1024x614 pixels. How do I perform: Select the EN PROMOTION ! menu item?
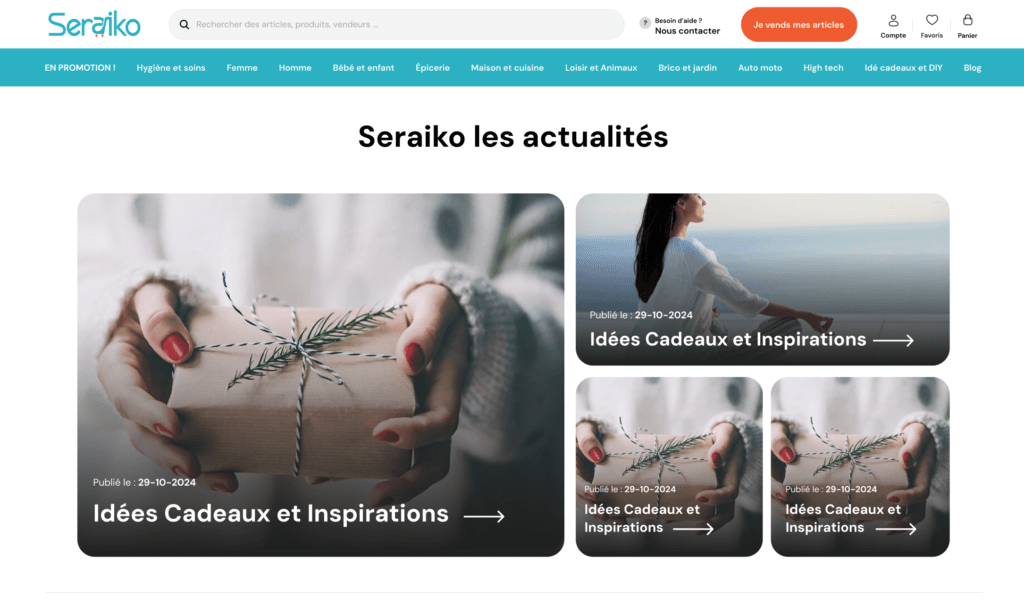point(80,68)
